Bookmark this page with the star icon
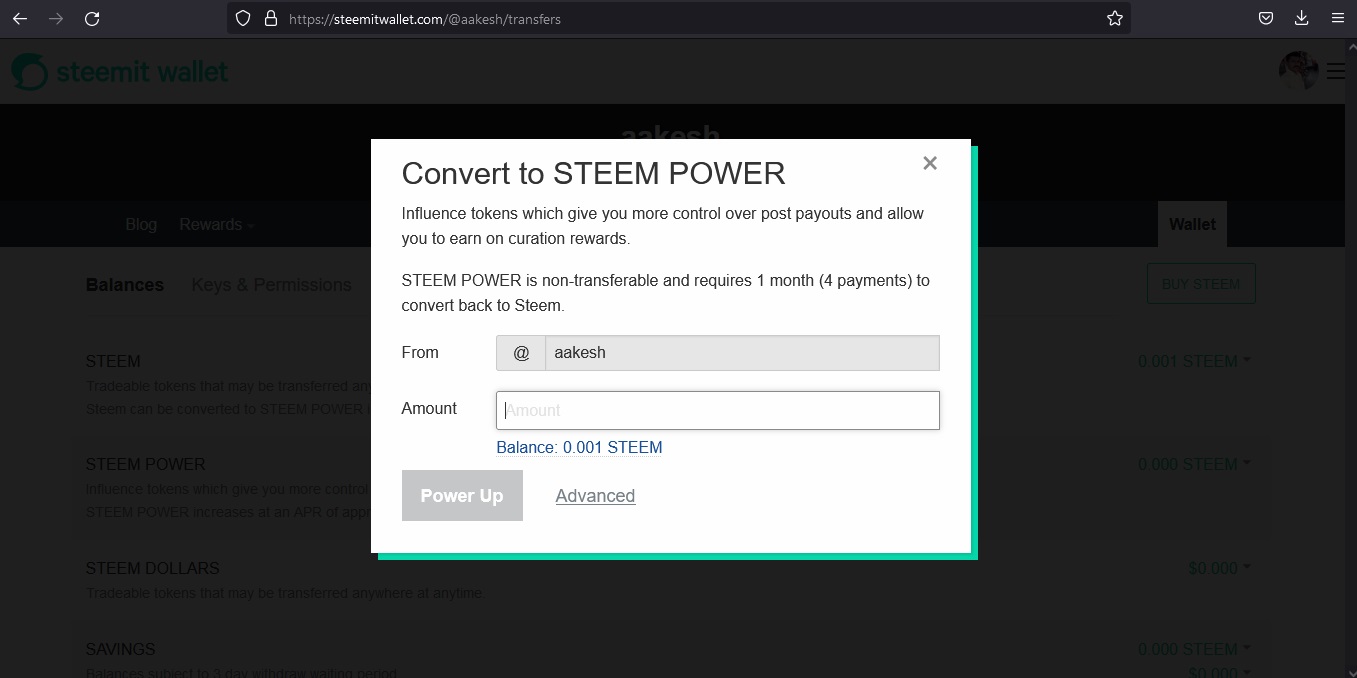Image resolution: width=1357 pixels, height=678 pixels. click(1115, 18)
